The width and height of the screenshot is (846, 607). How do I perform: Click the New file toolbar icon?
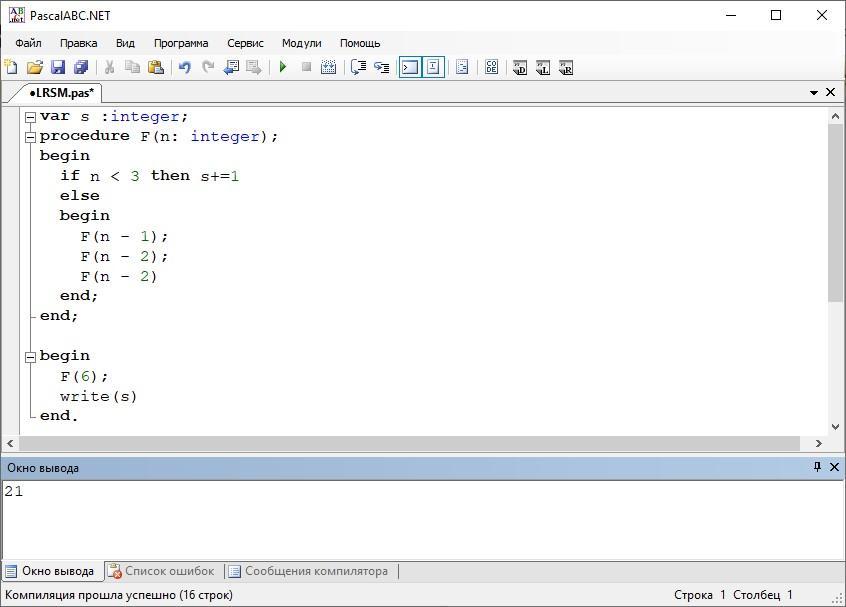point(11,67)
